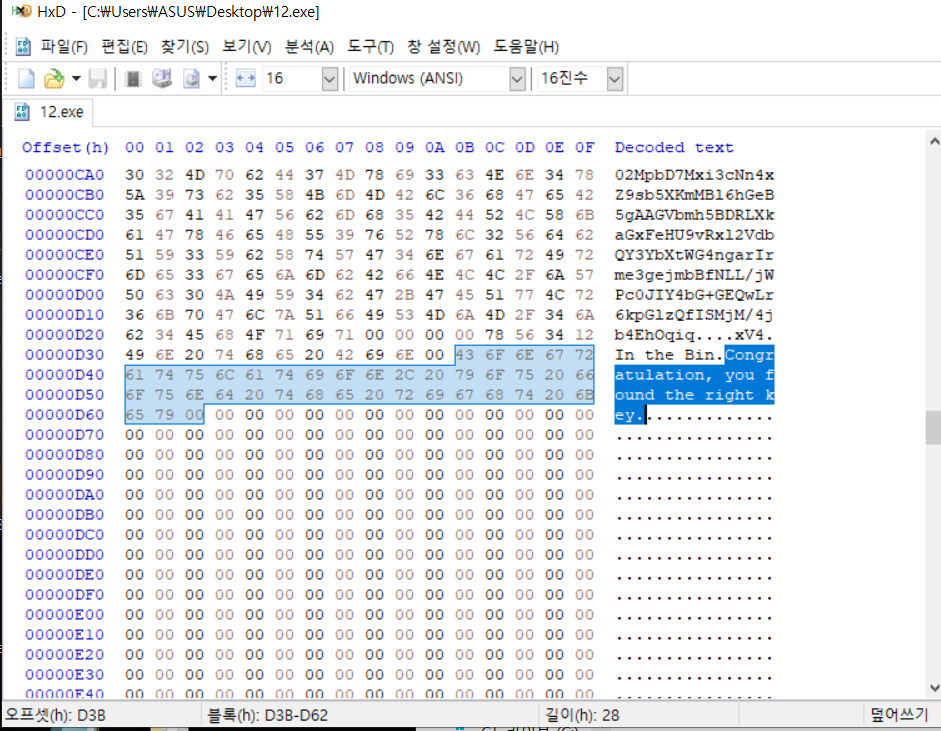Click the vertical scrollbar thumb
The width and height of the screenshot is (941, 731).
(933, 427)
